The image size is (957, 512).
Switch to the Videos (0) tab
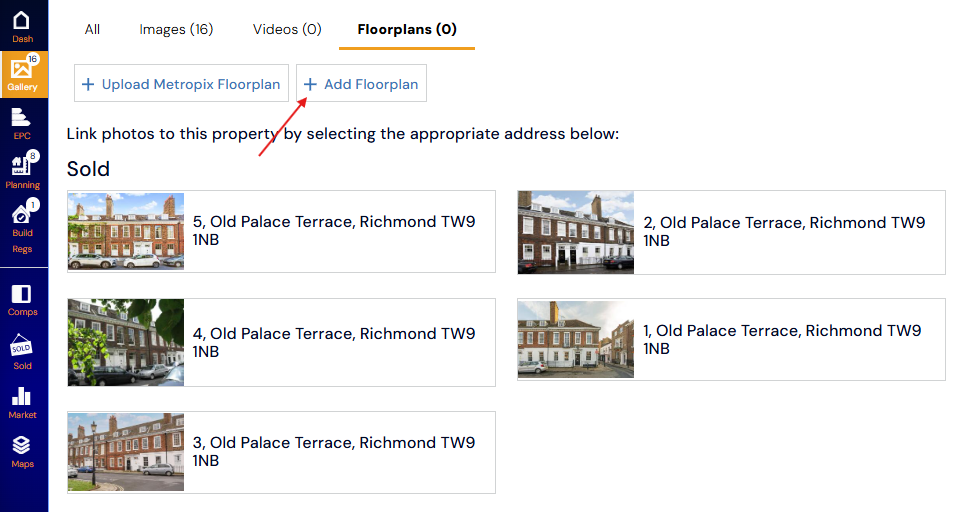(287, 29)
